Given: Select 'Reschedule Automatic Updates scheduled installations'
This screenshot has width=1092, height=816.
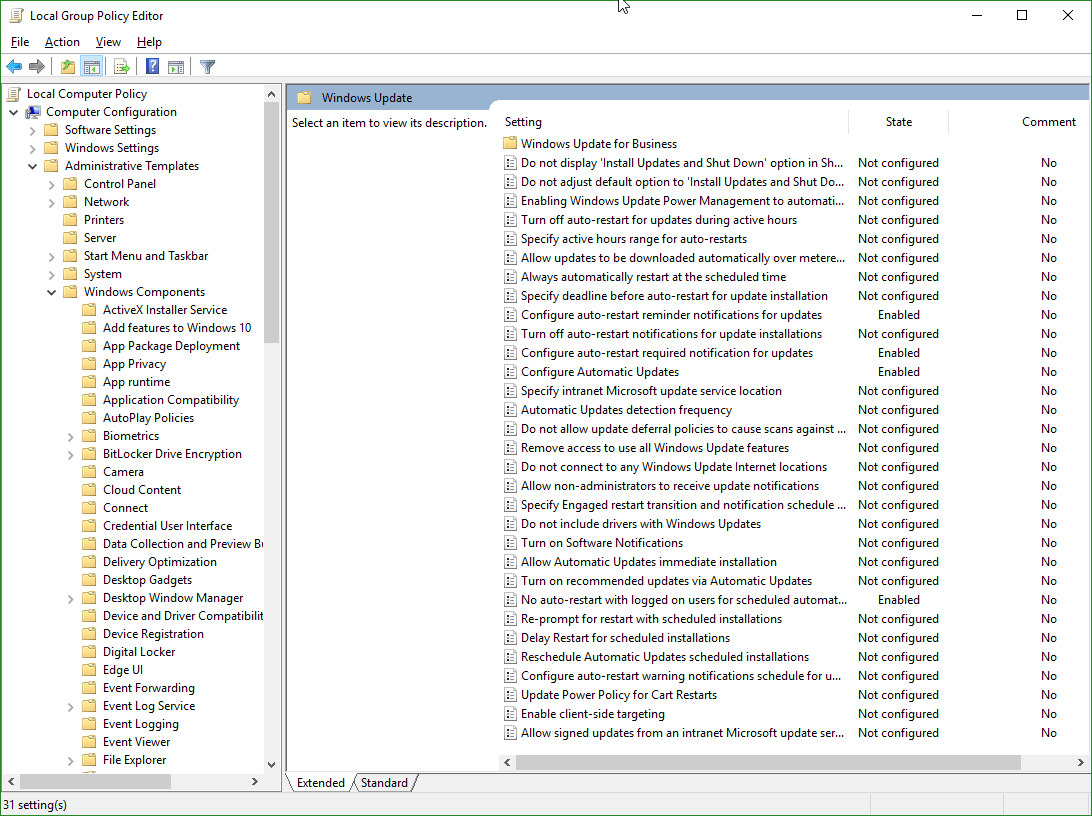Looking at the screenshot, I should (664, 657).
